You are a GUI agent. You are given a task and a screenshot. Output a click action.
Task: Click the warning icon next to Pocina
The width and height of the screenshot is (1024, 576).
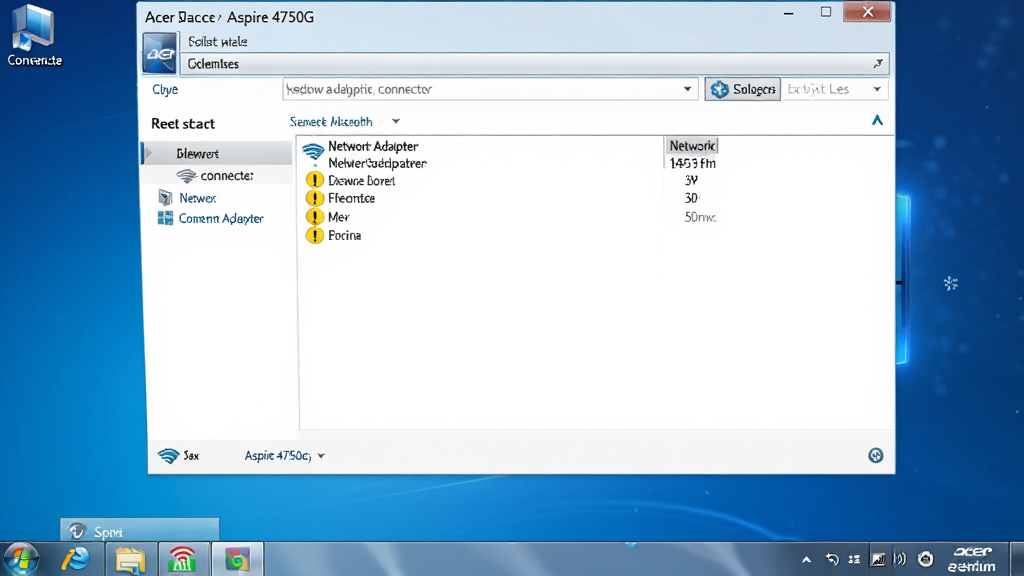click(315, 235)
